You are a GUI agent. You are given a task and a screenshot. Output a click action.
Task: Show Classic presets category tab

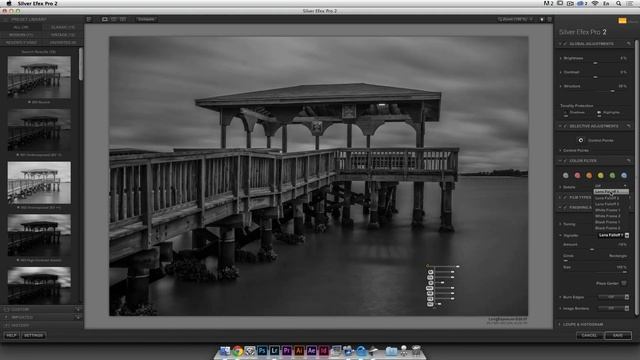(x=63, y=27)
